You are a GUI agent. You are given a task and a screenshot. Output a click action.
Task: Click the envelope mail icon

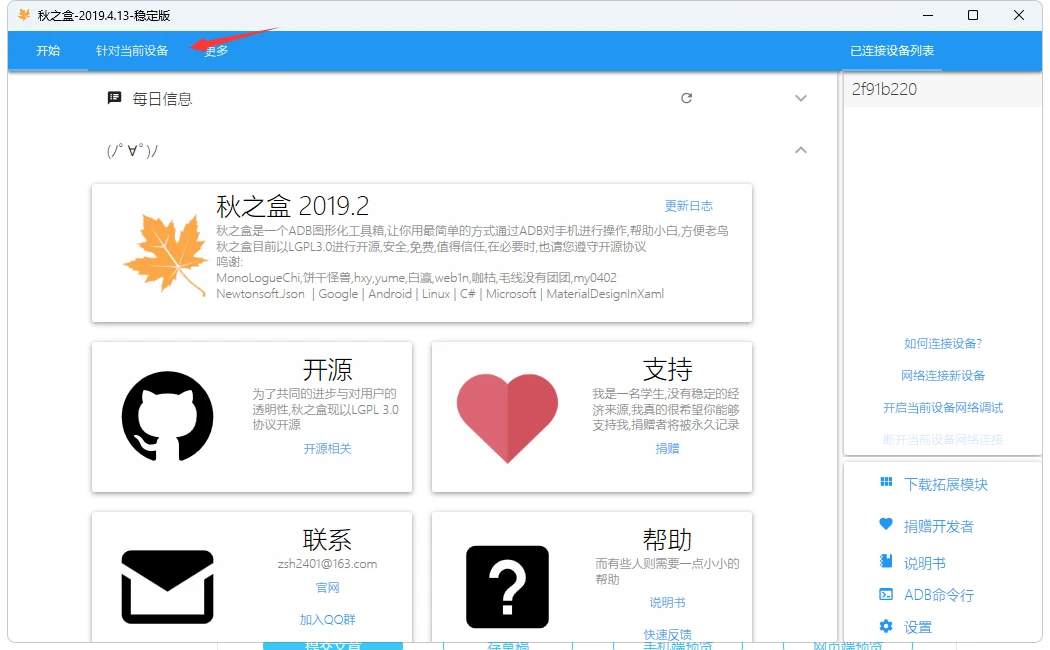167,586
